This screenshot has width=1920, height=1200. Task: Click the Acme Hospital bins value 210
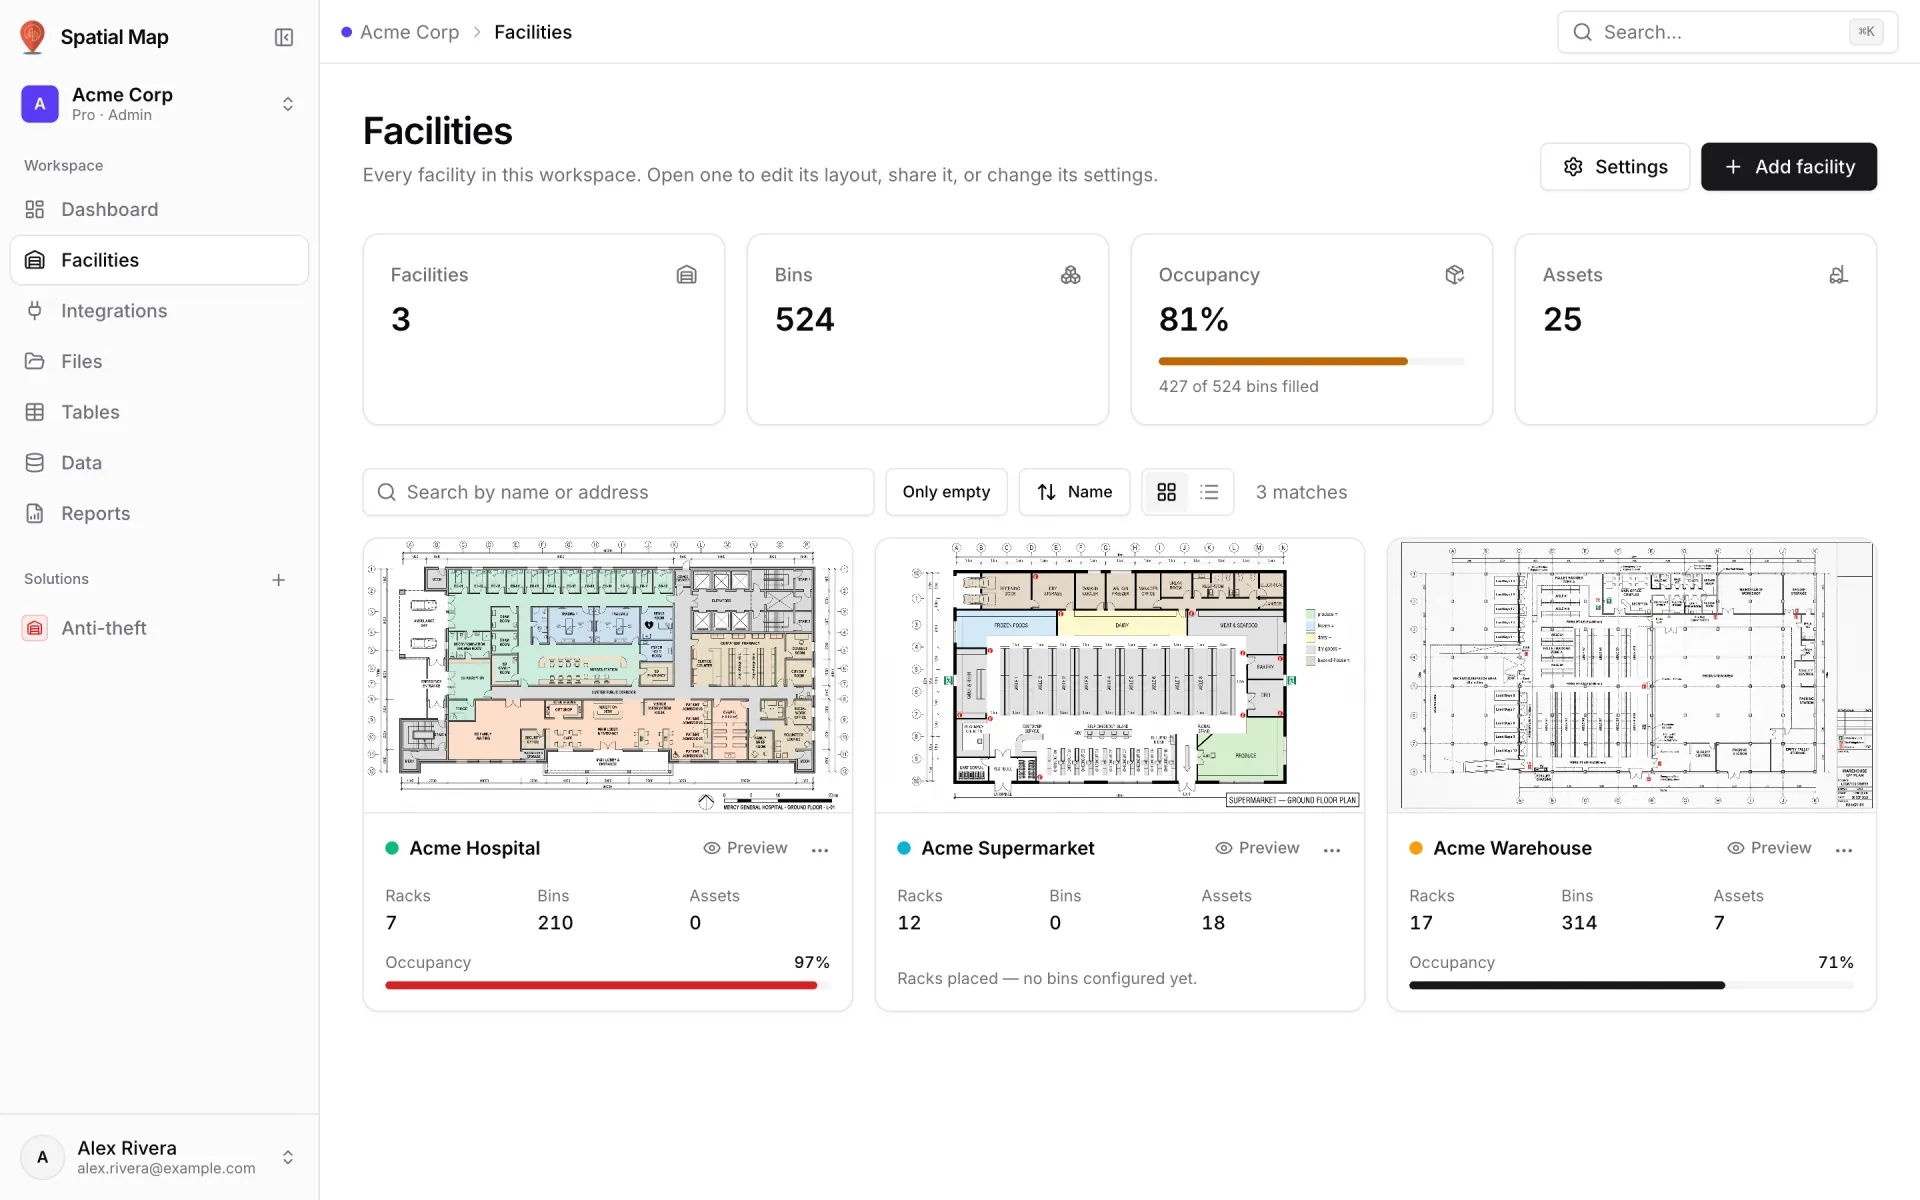[555, 923]
